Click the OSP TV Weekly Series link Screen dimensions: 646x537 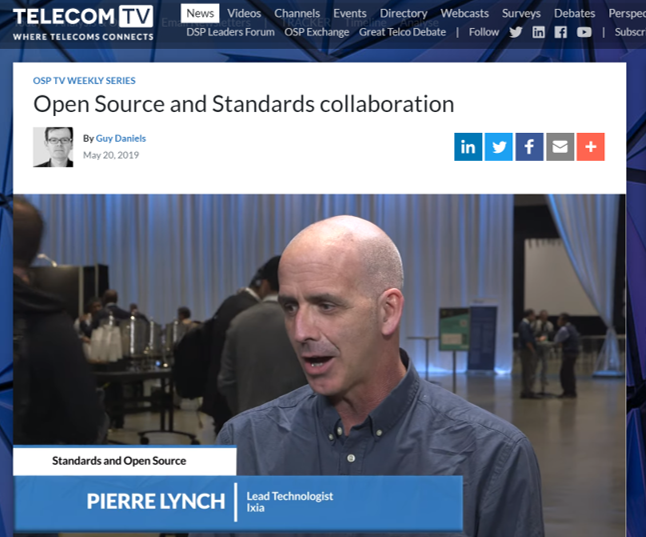coord(84,81)
